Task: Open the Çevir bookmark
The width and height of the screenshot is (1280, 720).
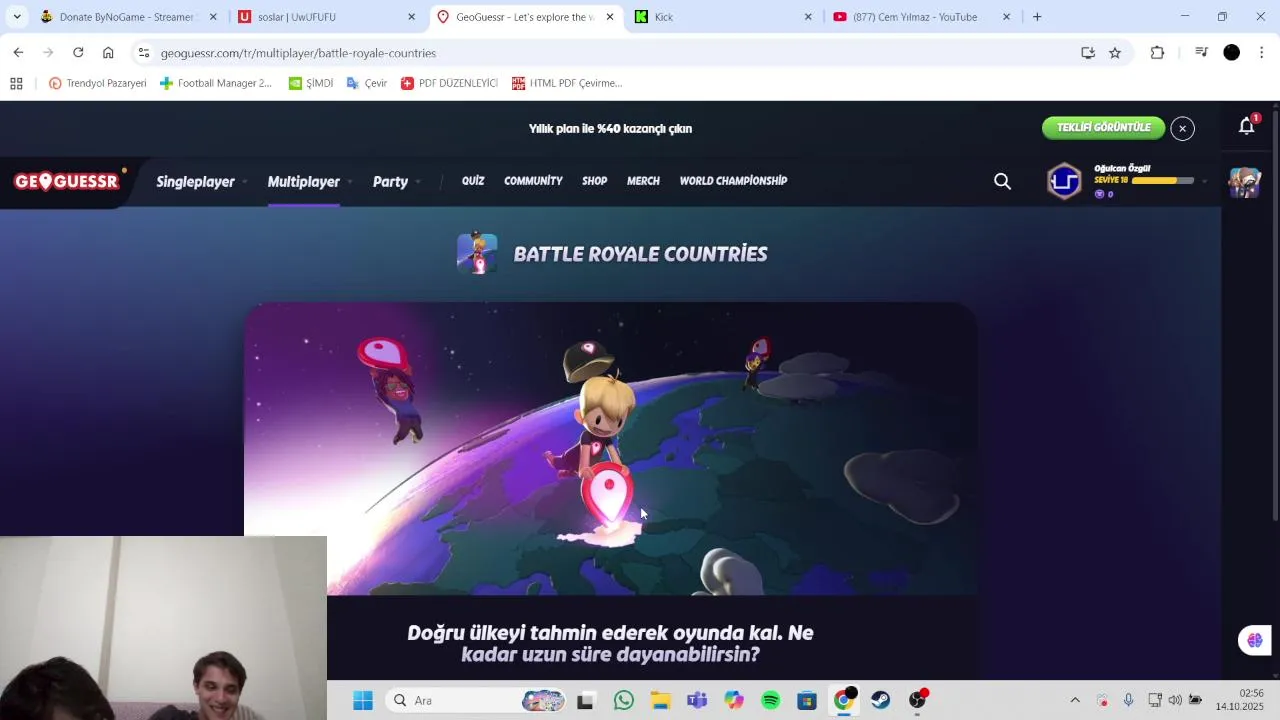Action: pos(367,84)
